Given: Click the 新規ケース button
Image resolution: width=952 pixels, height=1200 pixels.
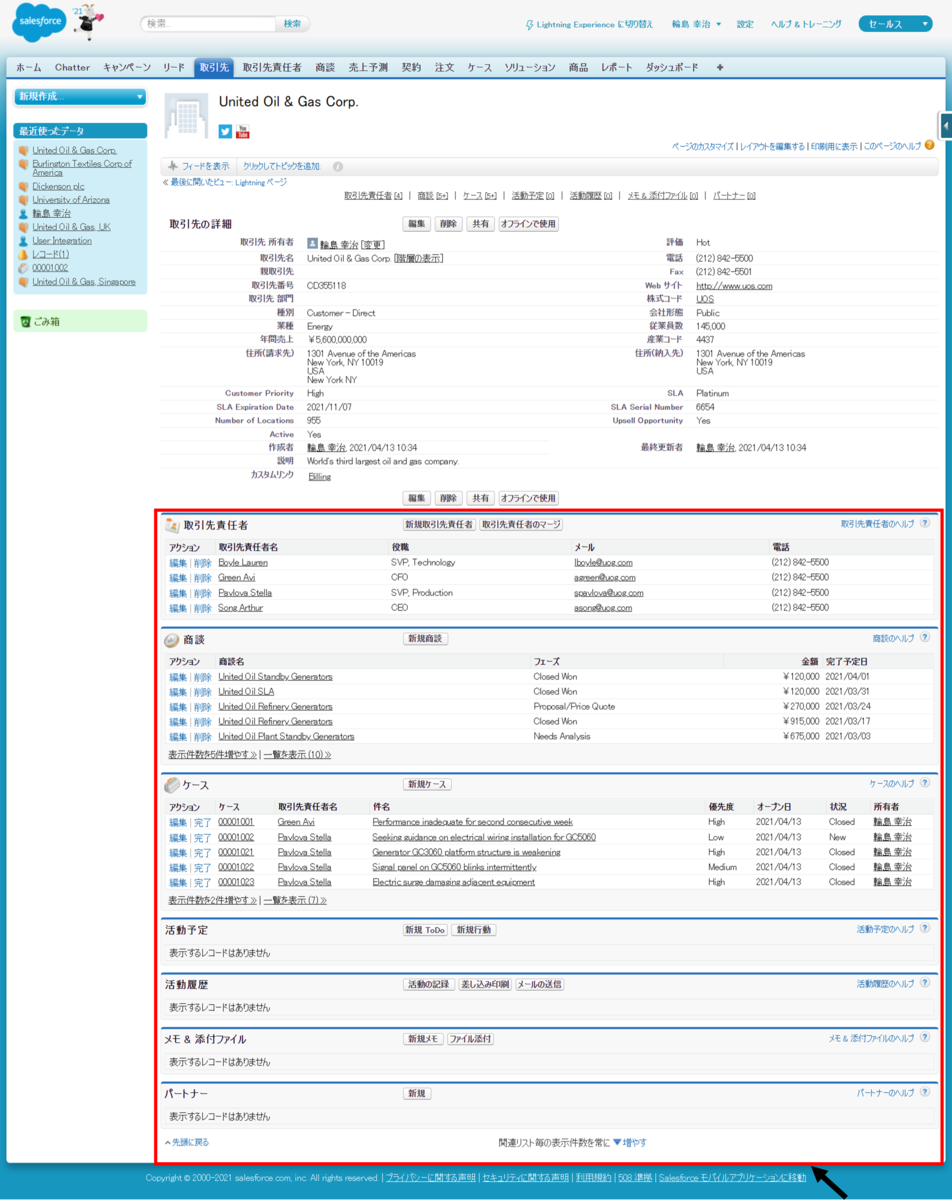Looking at the screenshot, I should pos(427,785).
